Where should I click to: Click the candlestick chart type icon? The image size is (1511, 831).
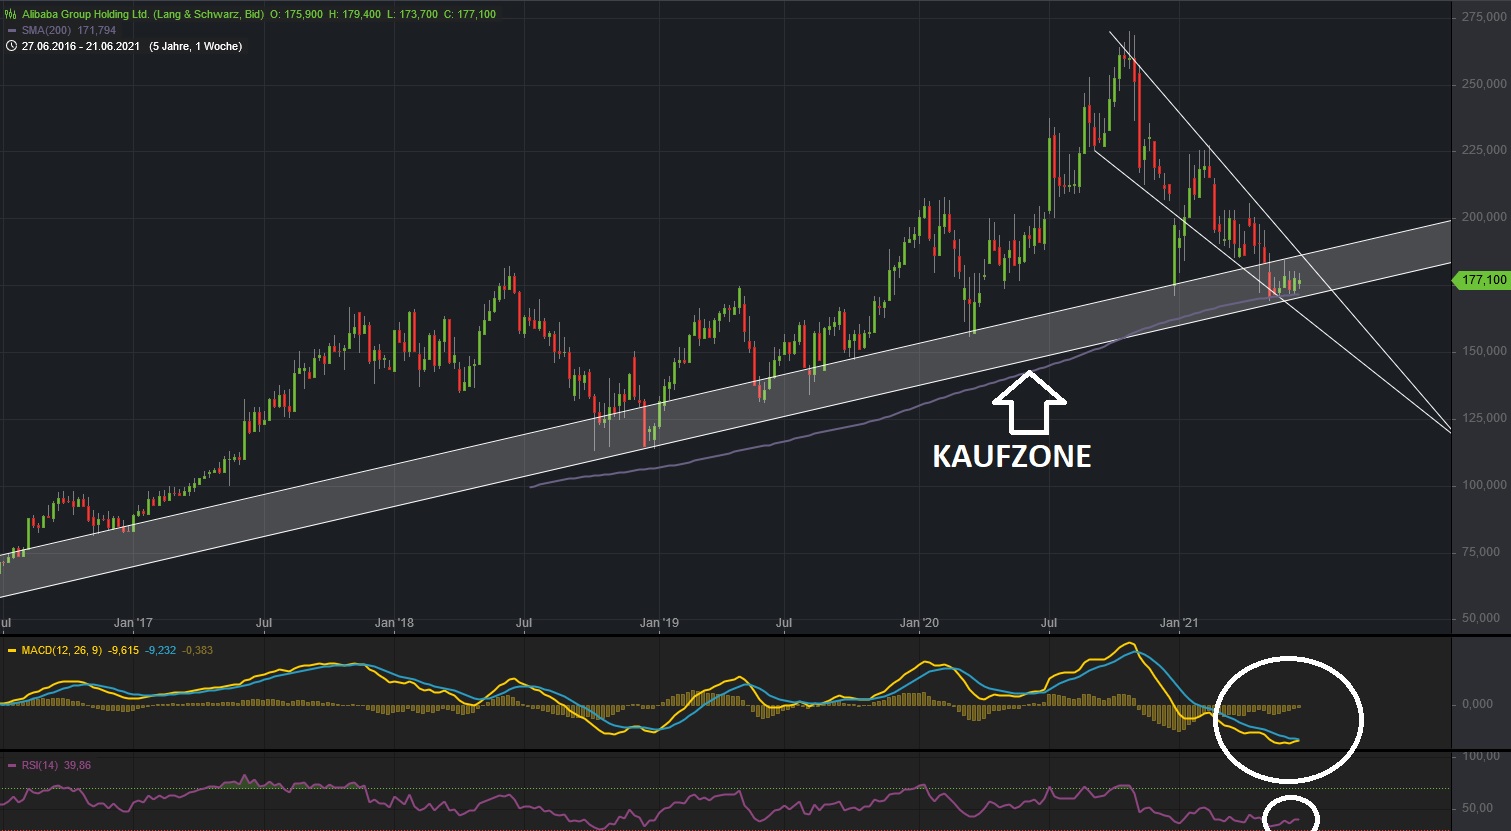click(x=11, y=14)
